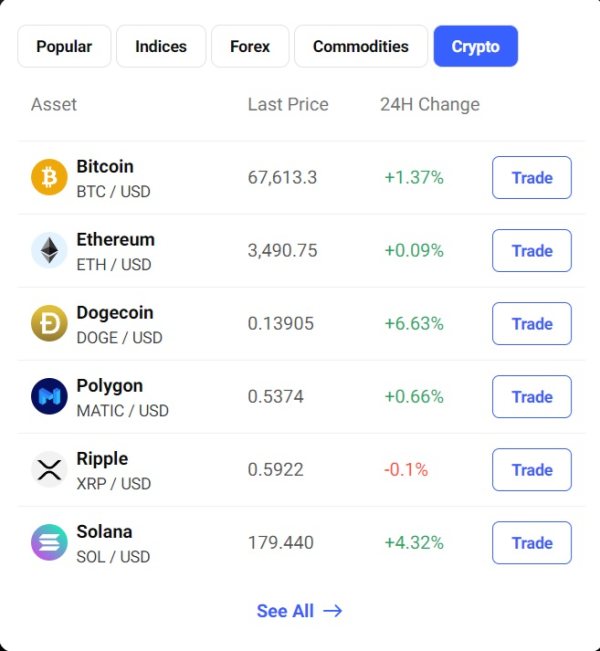
Task: Open Trade for Ripple XRP
Action: (x=531, y=470)
